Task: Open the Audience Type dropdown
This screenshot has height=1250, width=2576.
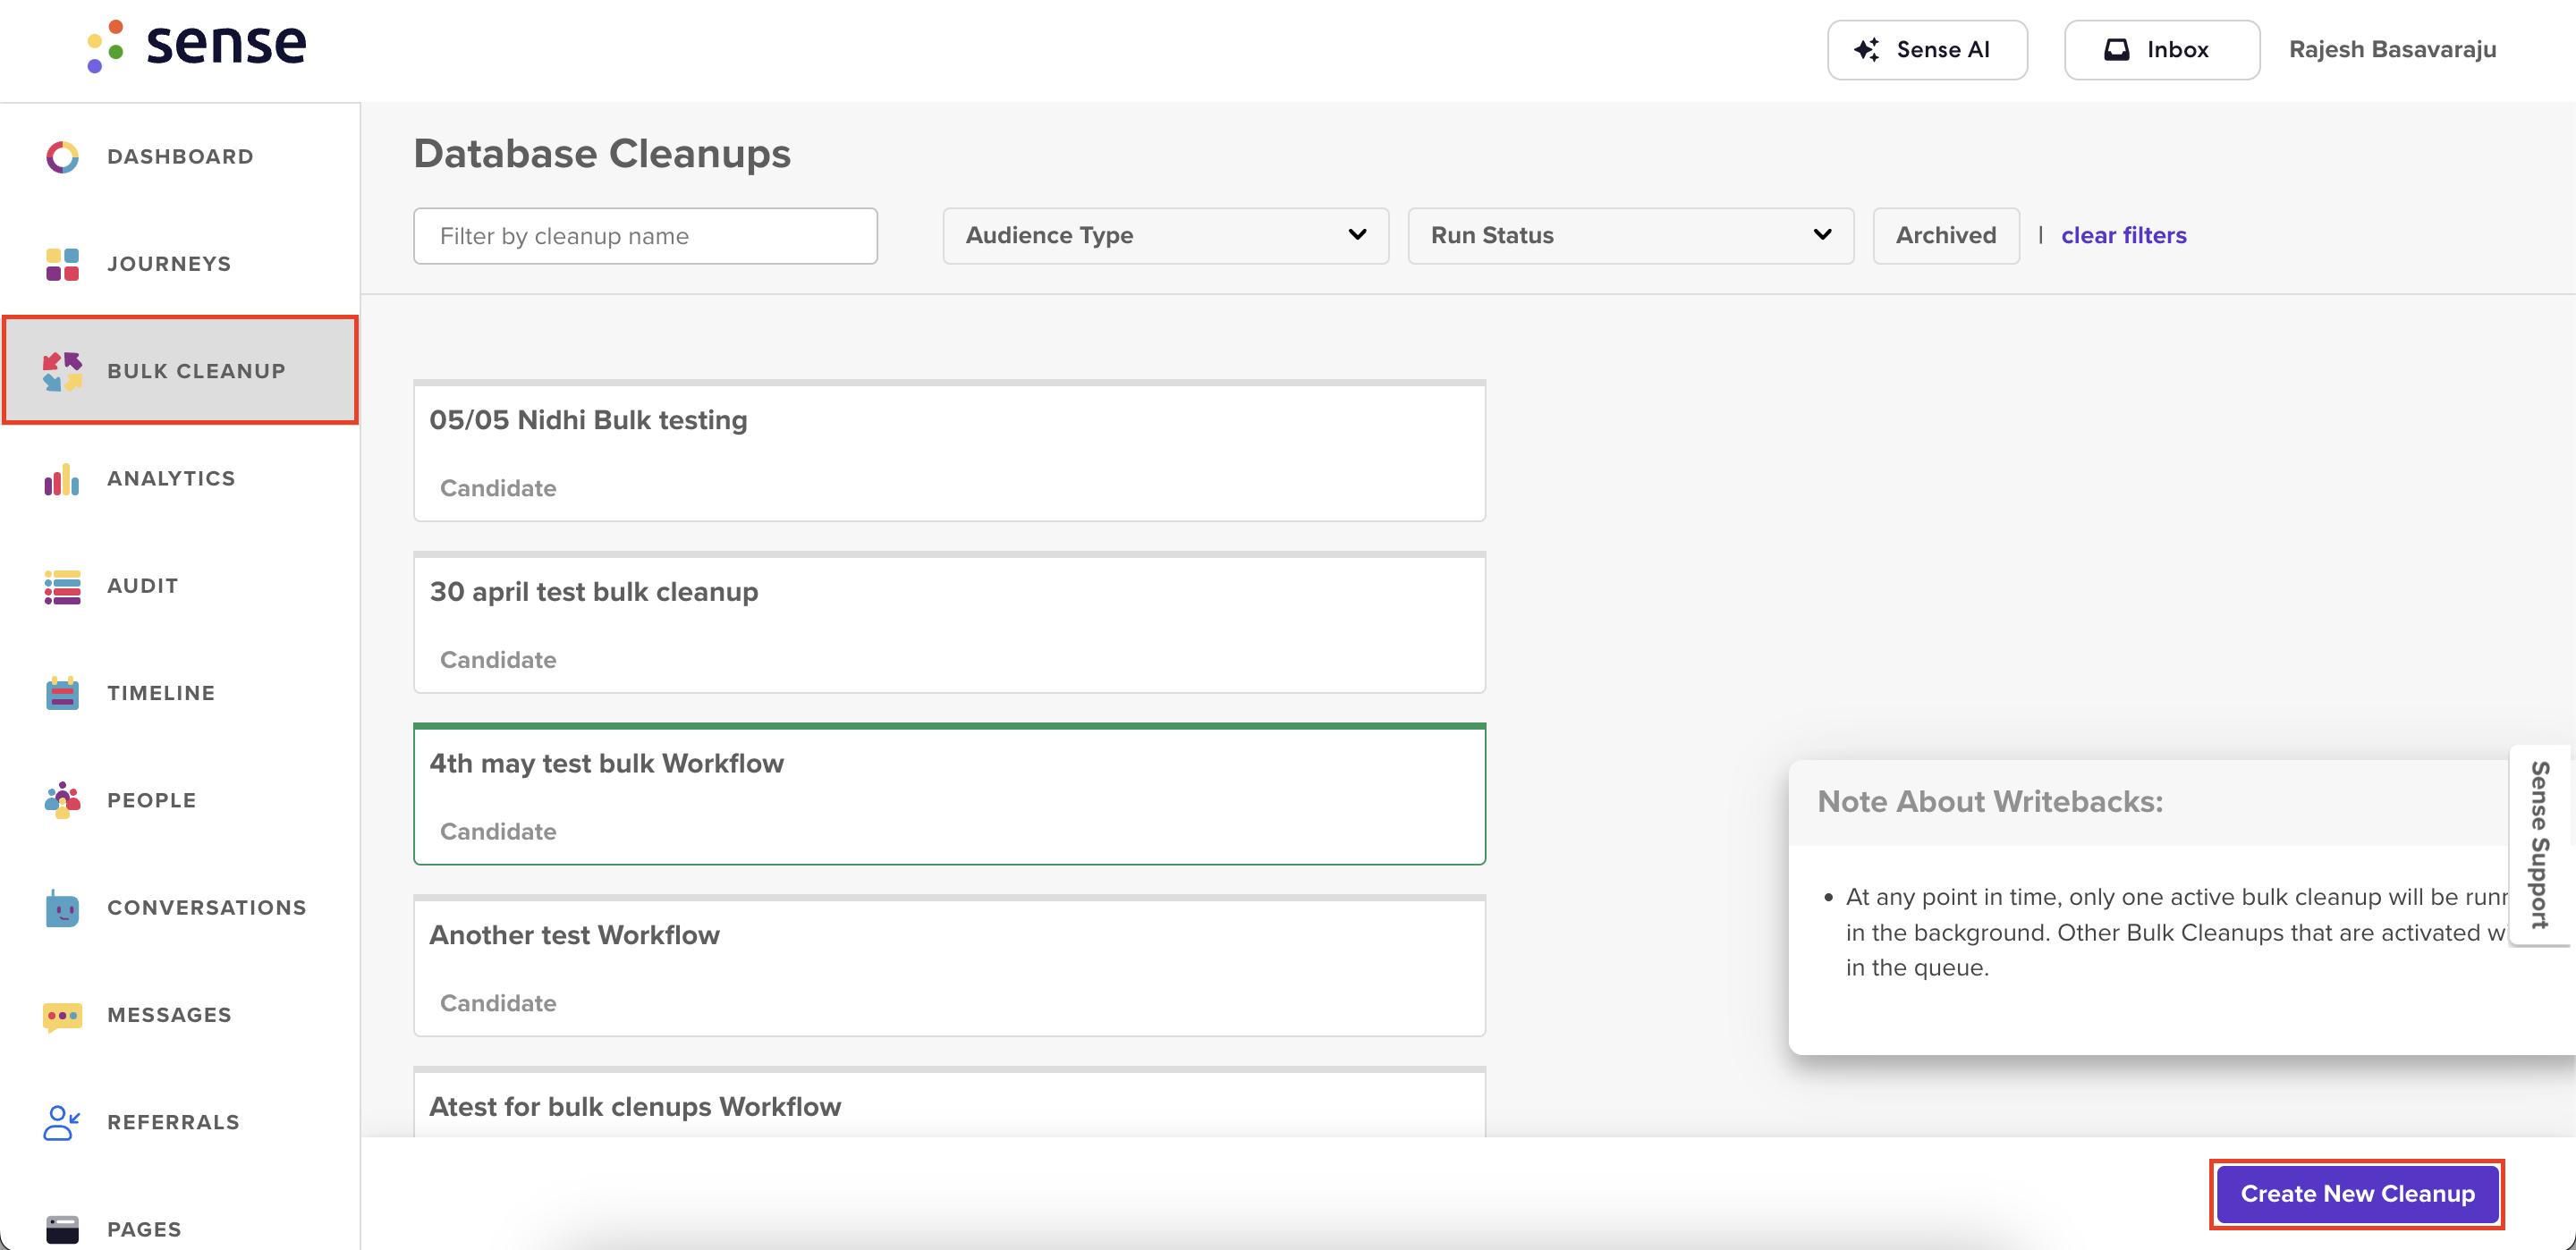Action: pyautogui.click(x=1165, y=236)
